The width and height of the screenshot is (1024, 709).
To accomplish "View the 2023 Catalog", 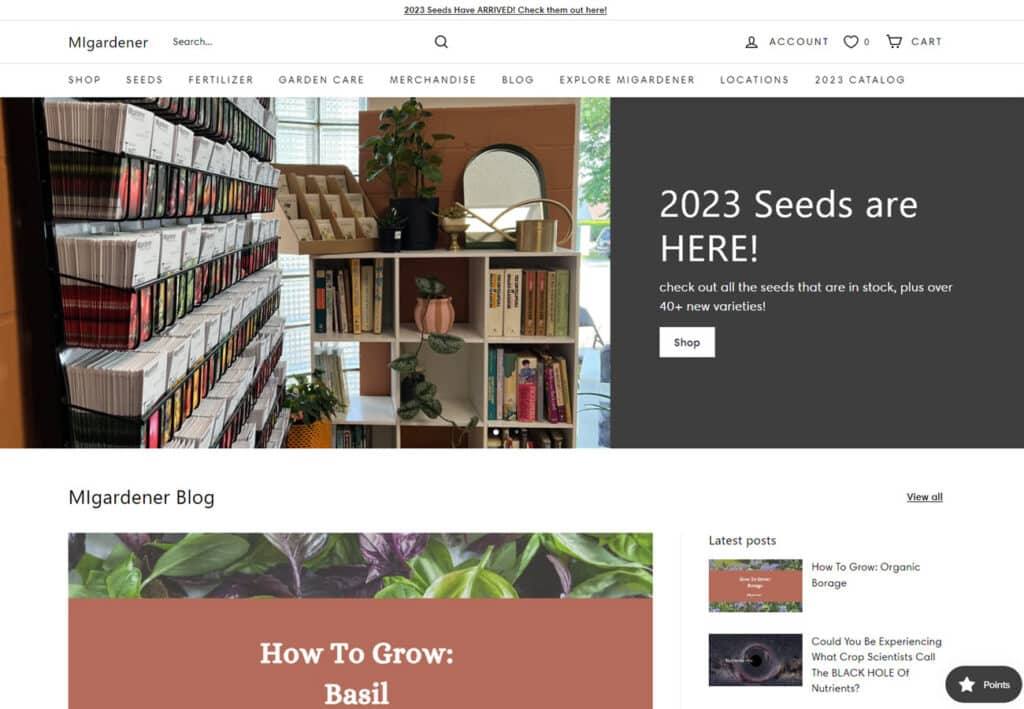I will (x=859, y=80).
